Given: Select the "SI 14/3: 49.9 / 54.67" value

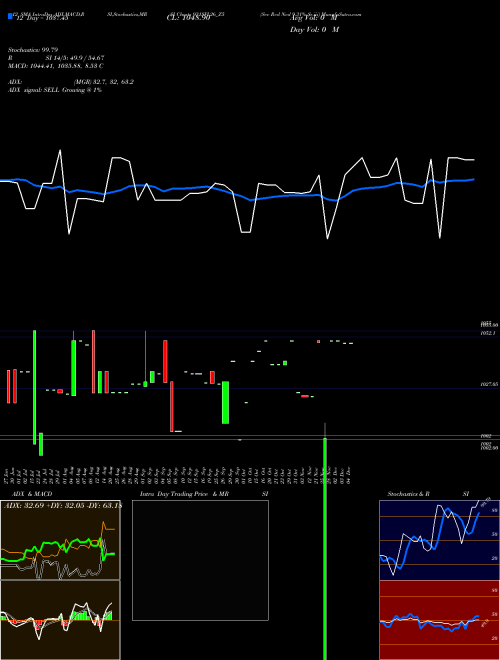Looking at the screenshot, I should (x=75, y=58).
